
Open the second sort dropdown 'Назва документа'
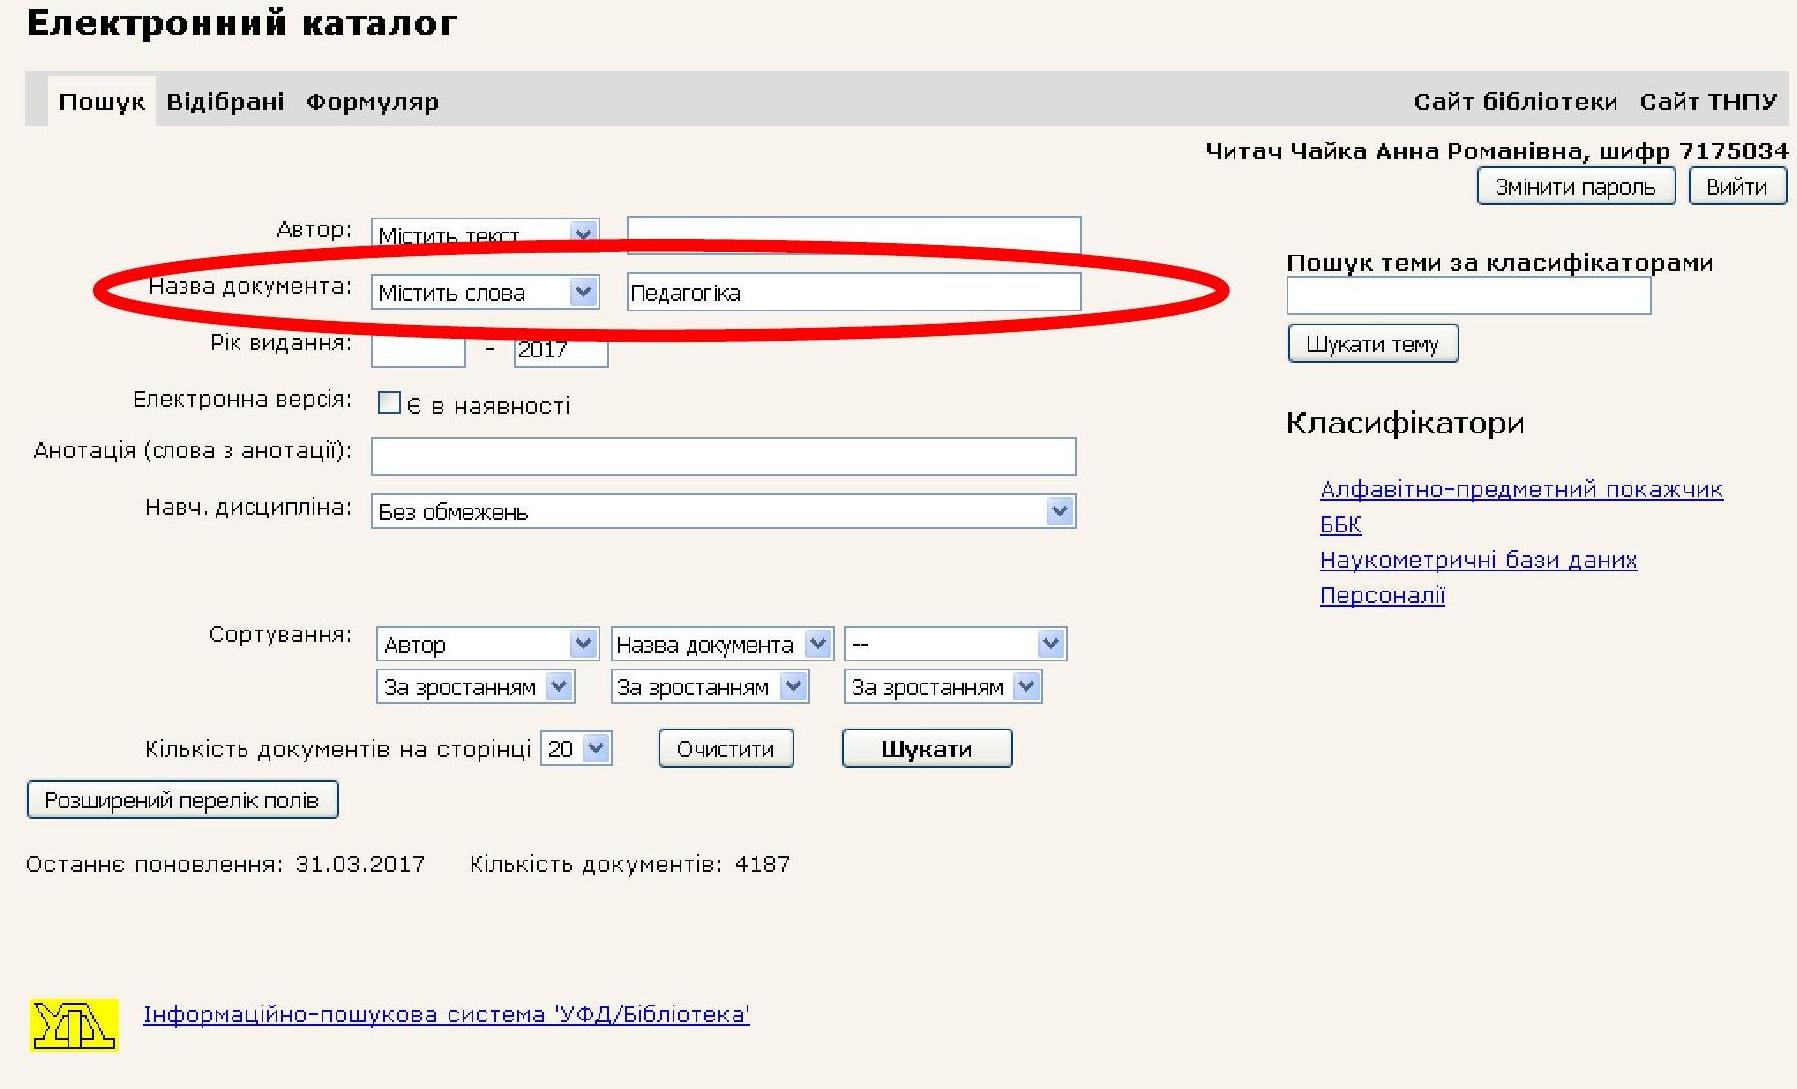coord(721,644)
